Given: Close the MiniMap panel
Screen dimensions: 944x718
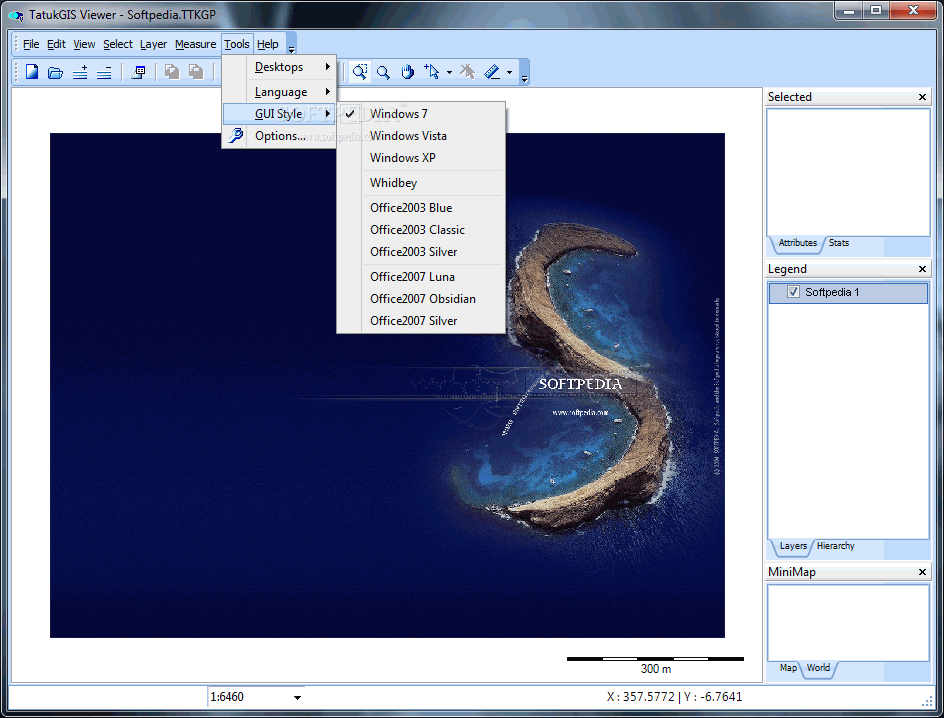Looking at the screenshot, I should click(x=922, y=572).
